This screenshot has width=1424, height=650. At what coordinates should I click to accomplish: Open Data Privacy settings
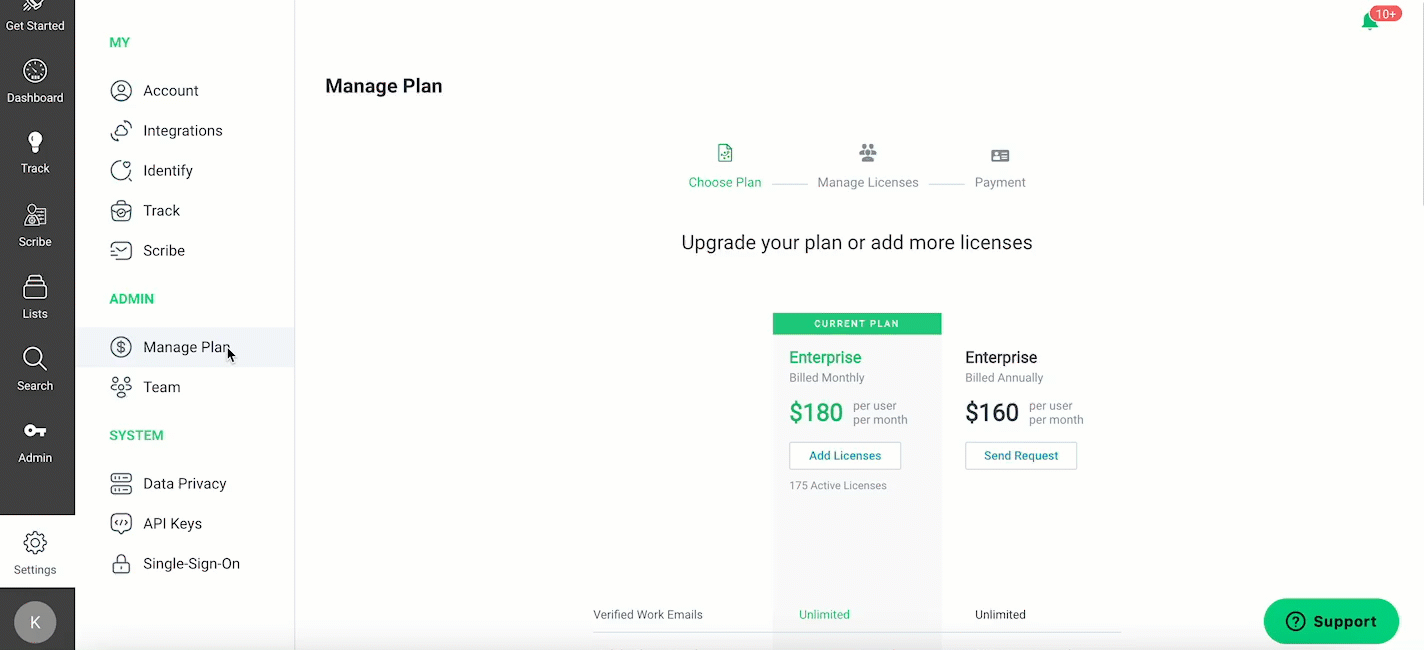click(x=185, y=484)
